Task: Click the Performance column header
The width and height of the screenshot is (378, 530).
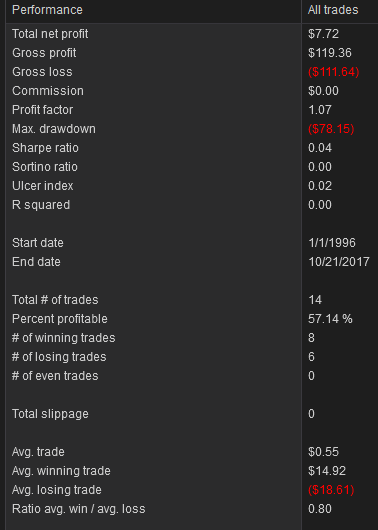Action: pos(47,10)
